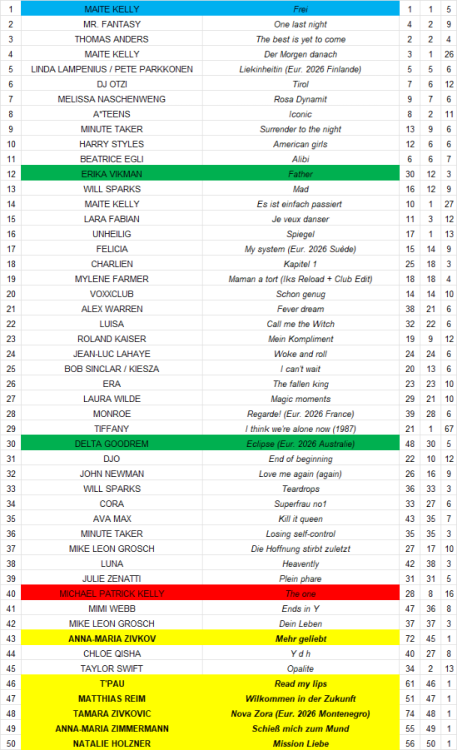Screen dimensions: 457x750
Task: Select row number 12 header
Action: click(x=11, y=174)
